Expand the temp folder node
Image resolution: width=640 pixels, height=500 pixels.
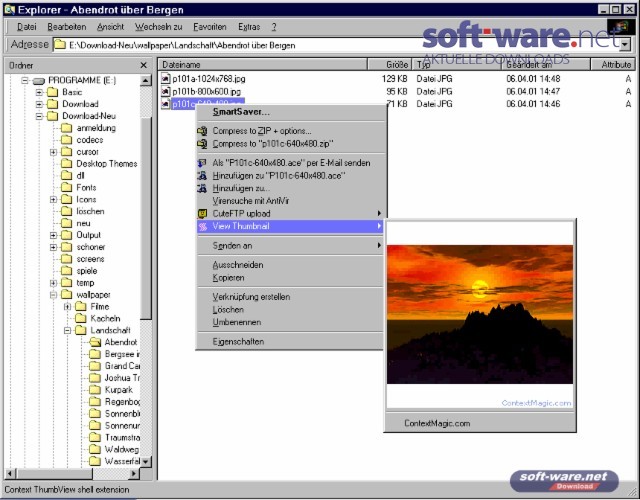click(53, 283)
